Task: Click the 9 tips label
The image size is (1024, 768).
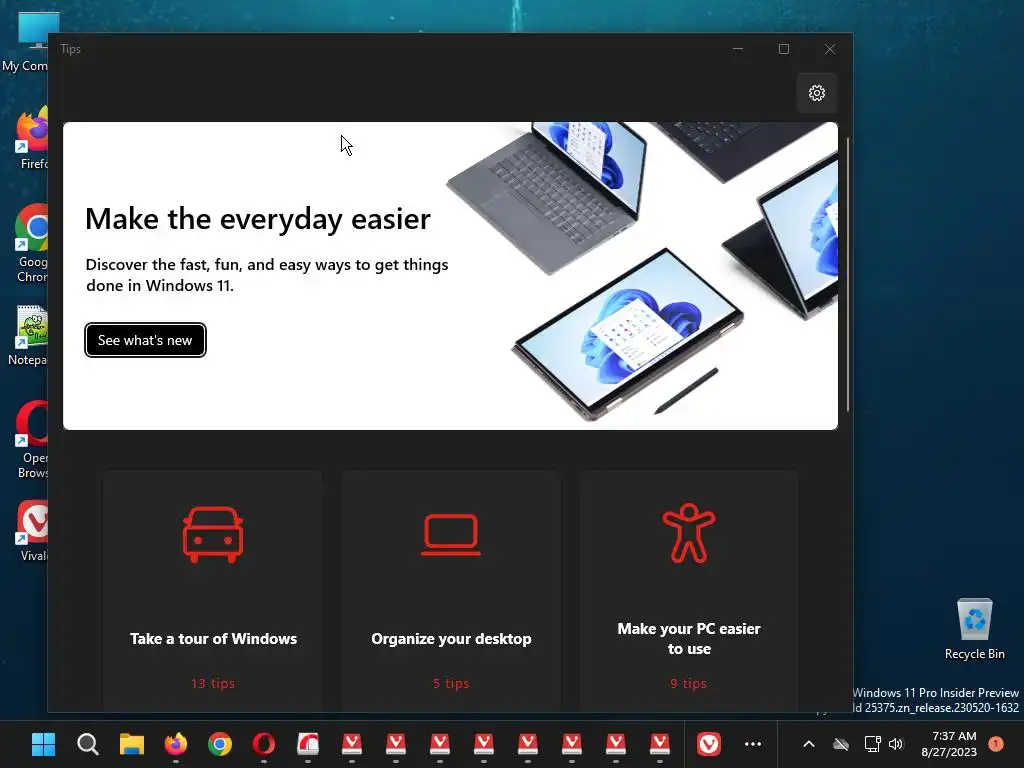Action: click(688, 683)
